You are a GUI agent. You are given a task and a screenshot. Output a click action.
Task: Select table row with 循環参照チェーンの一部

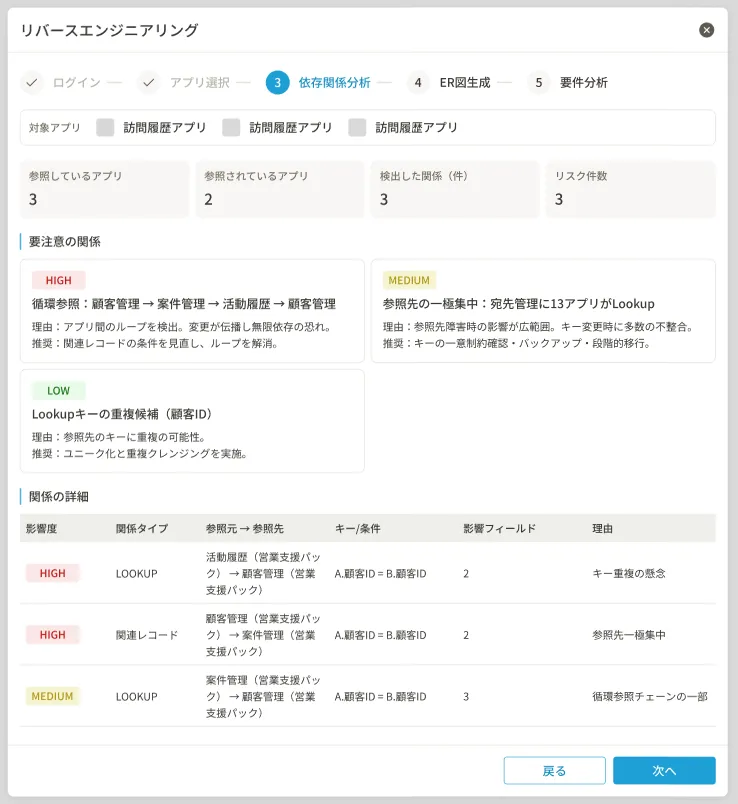[x=368, y=696]
